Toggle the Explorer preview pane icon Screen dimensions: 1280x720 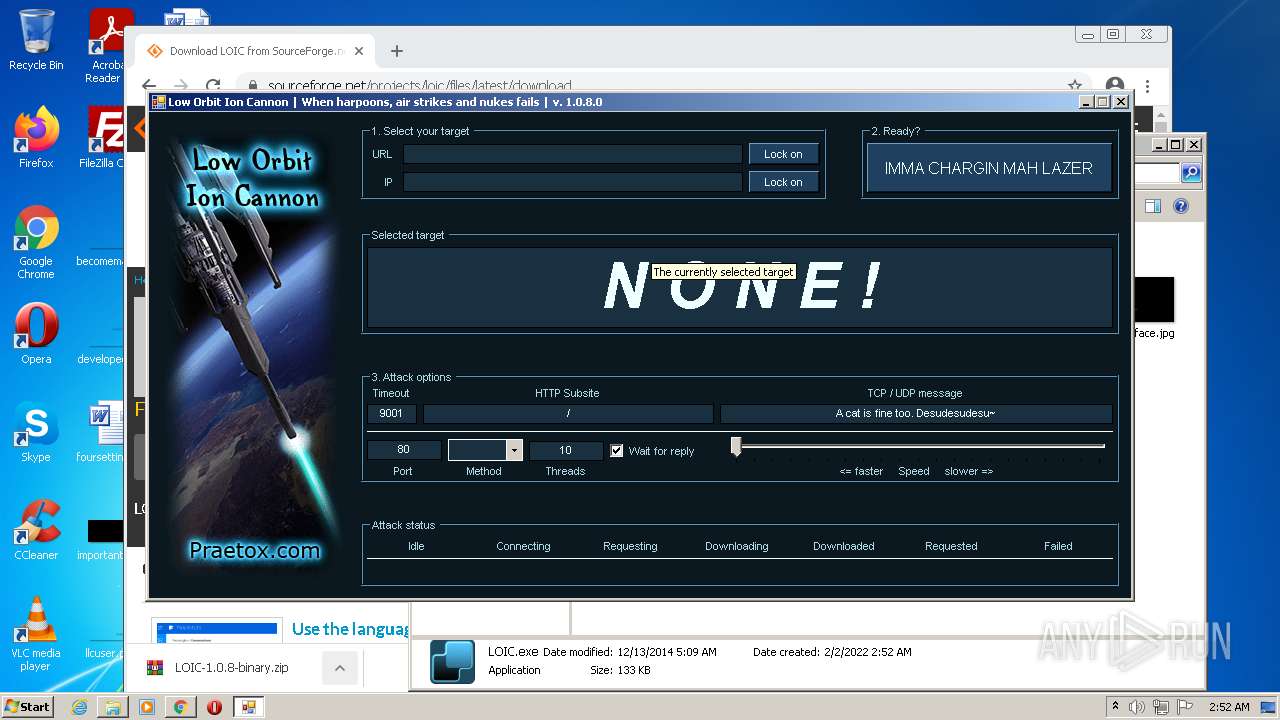pyautogui.click(x=1153, y=207)
